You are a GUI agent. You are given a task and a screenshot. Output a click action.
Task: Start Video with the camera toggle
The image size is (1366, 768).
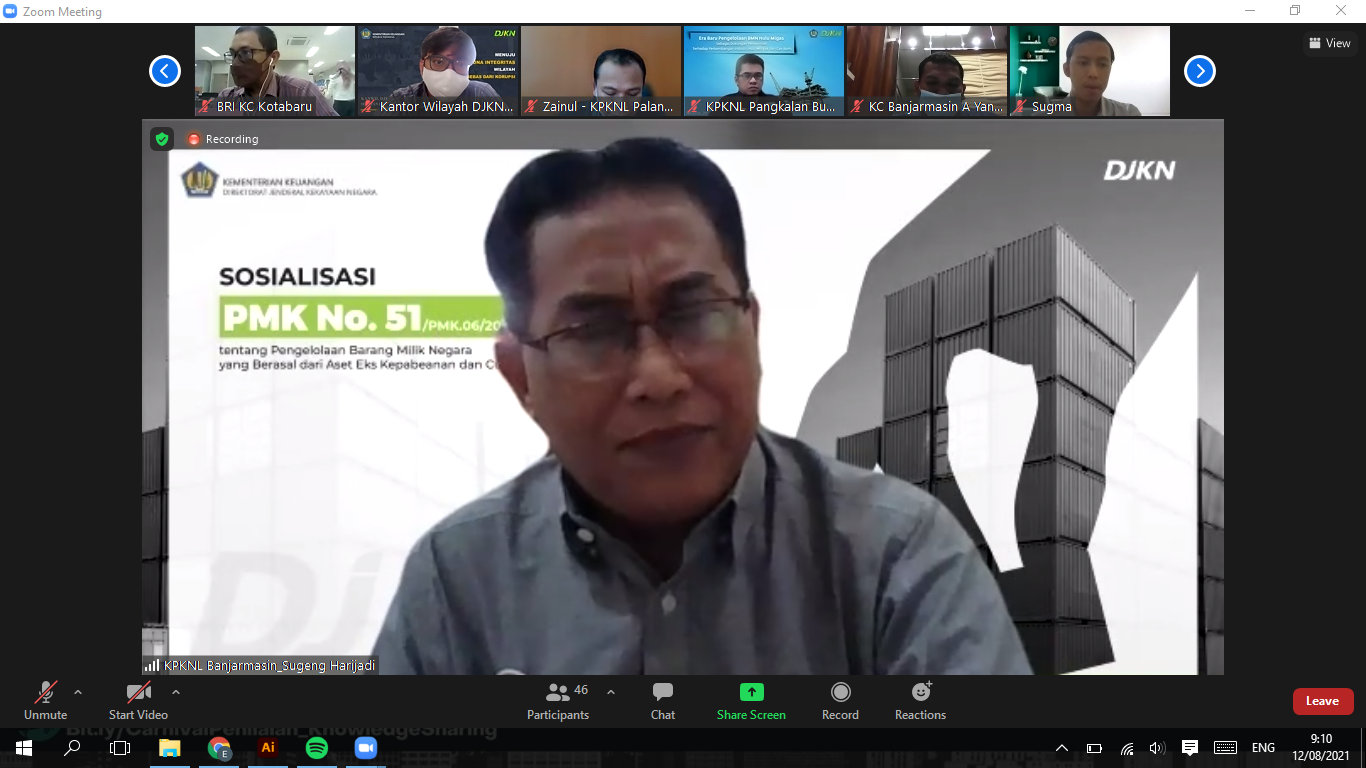(138, 700)
